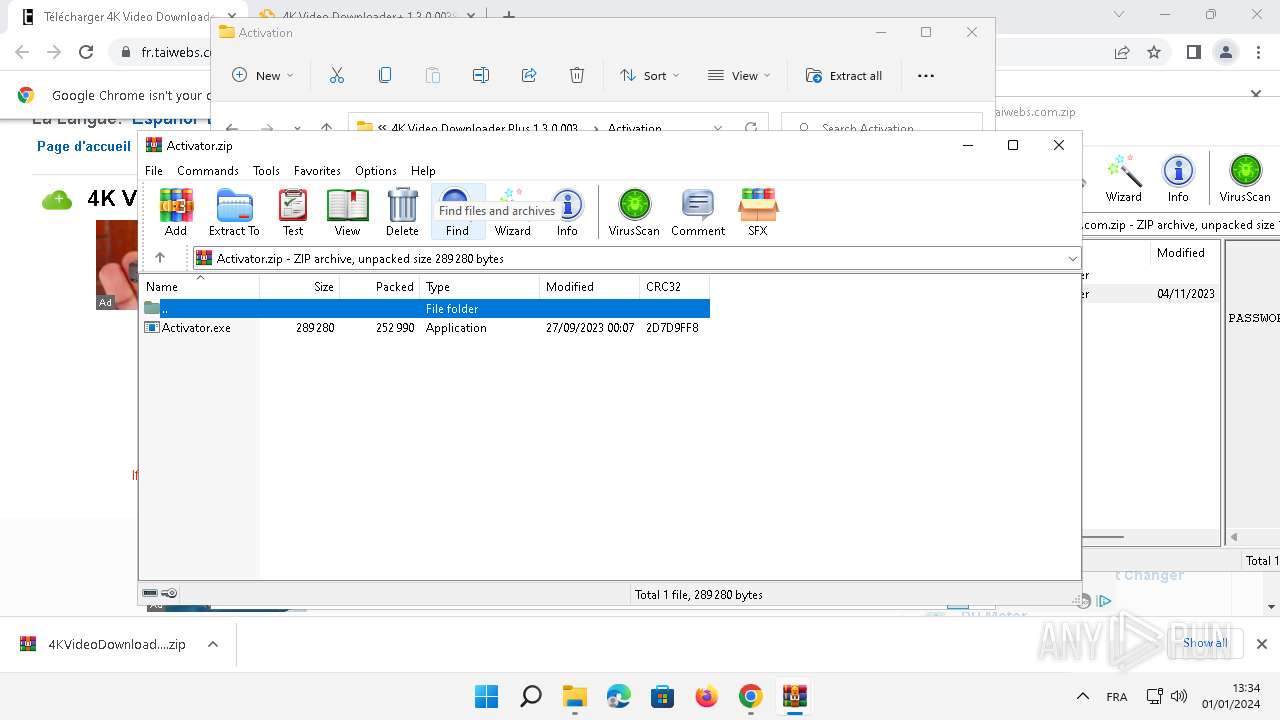
Task: Sort archive list by CRC32 column
Action: [675, 287]
